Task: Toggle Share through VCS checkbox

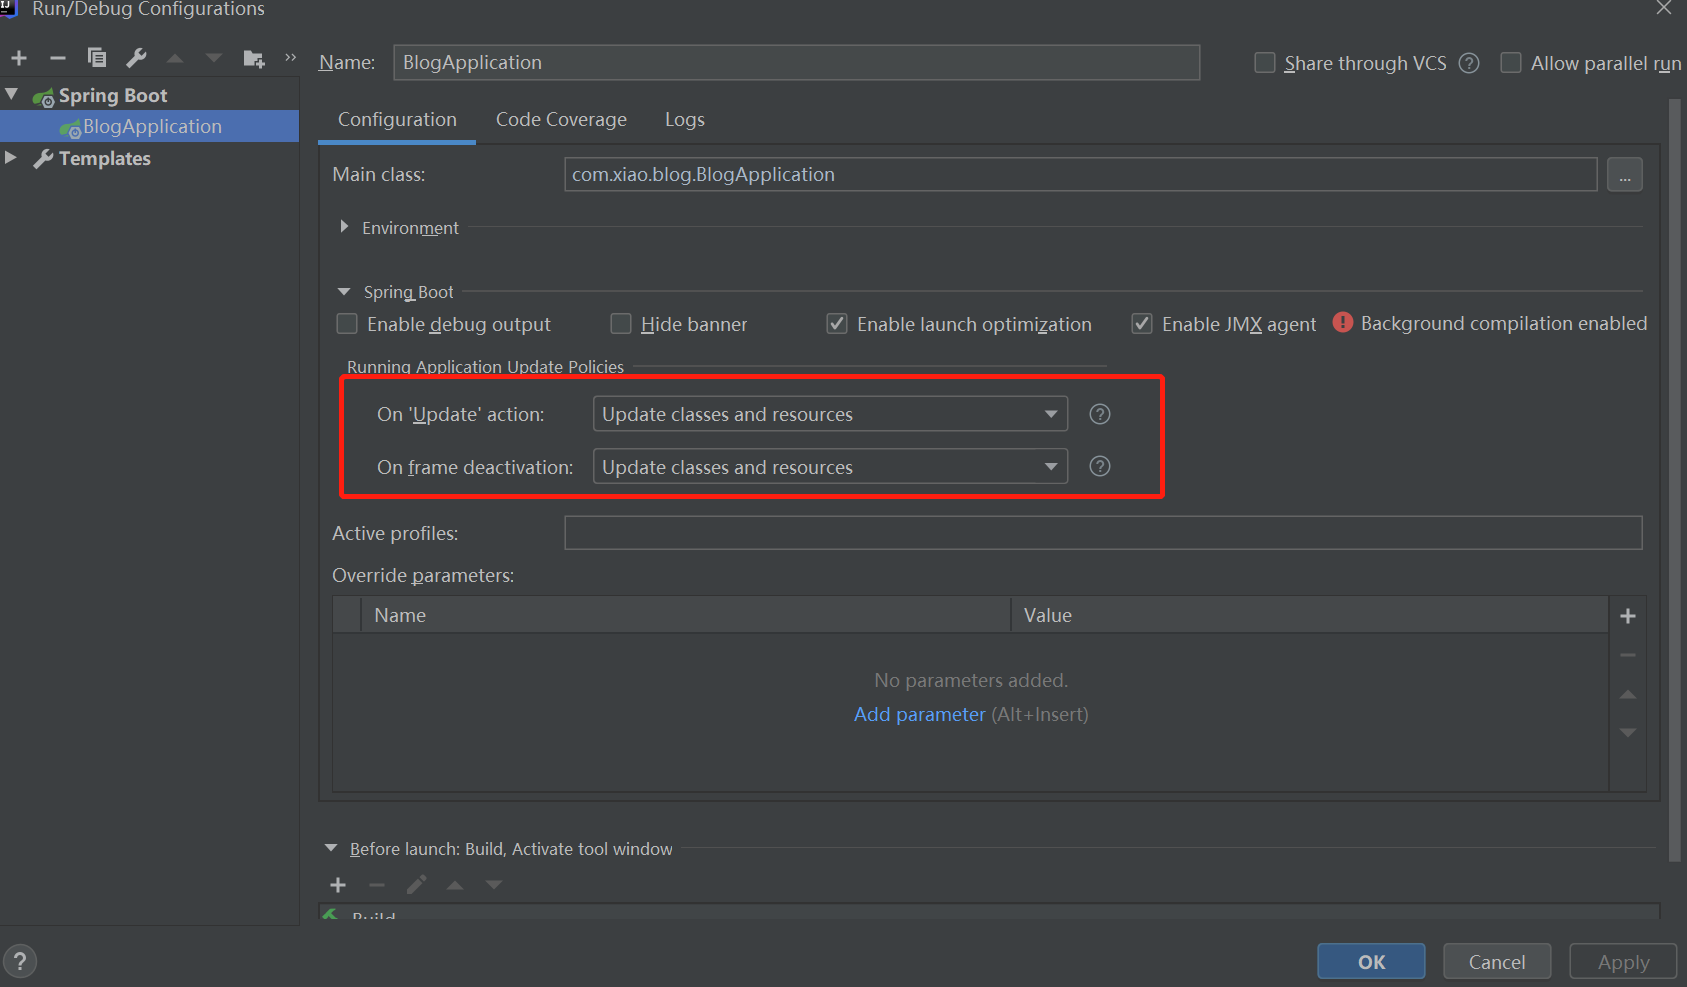Action: point(1265,63)
